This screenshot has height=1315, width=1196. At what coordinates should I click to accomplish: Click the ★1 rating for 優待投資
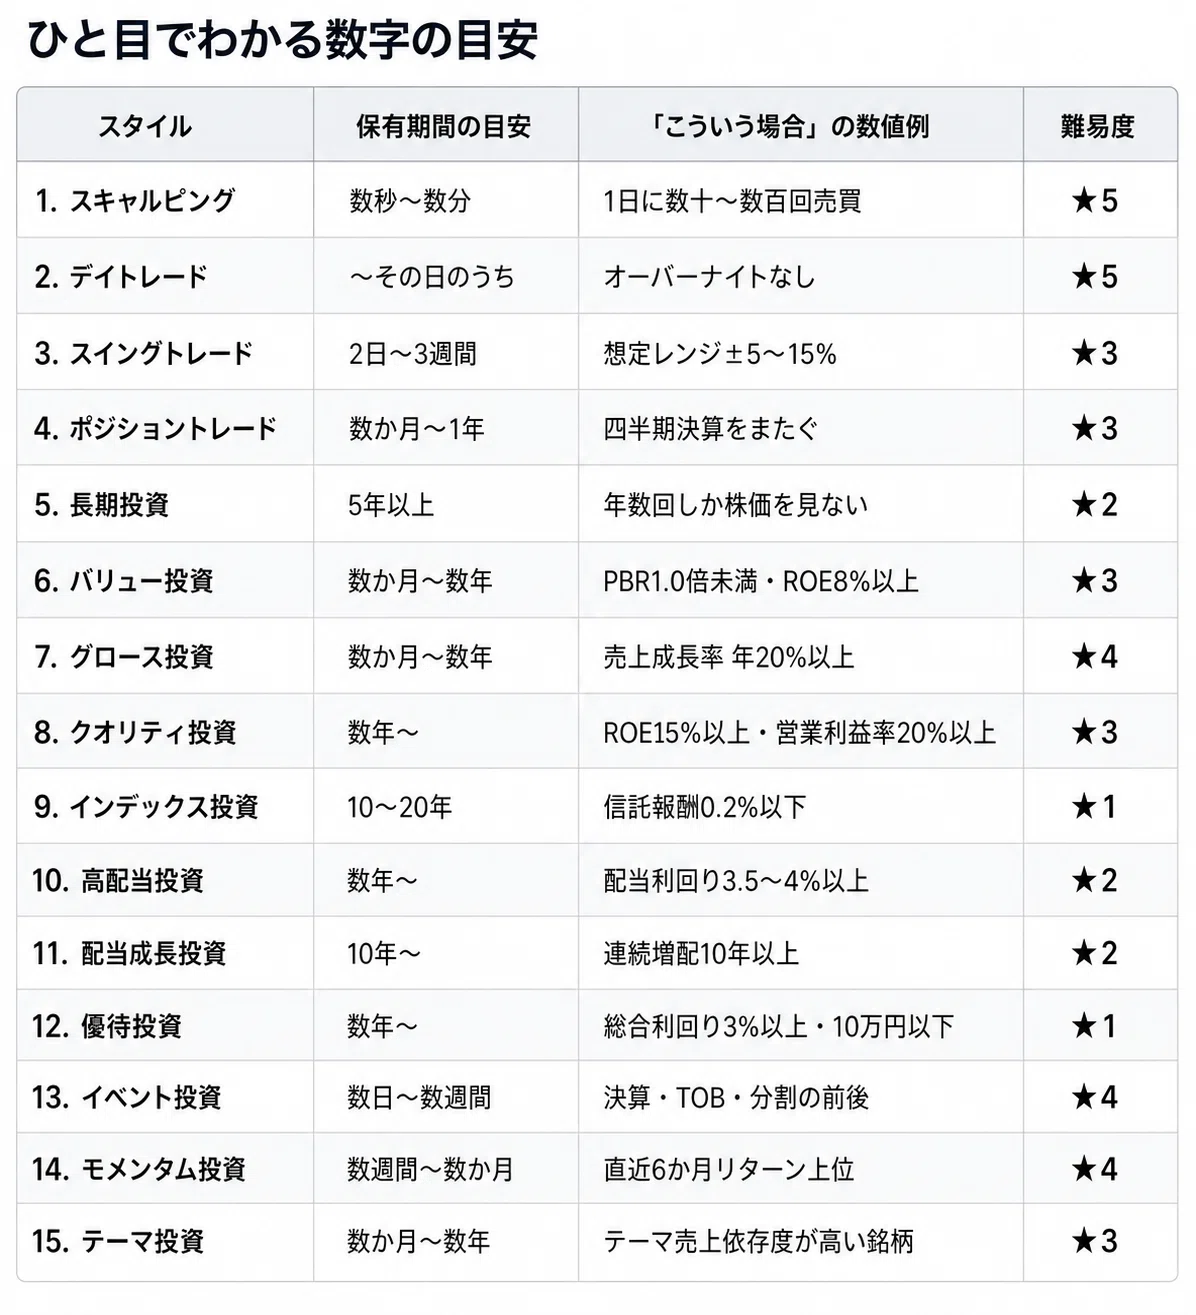pos(1095,1026)
